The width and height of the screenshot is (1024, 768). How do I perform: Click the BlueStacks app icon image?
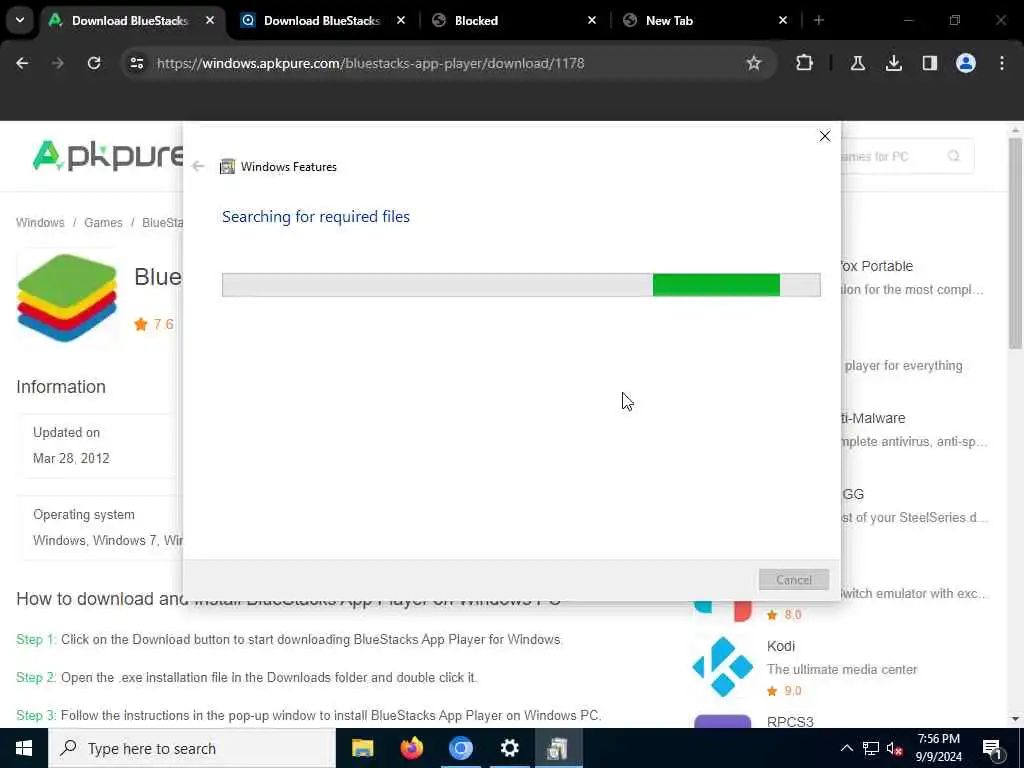67,297
